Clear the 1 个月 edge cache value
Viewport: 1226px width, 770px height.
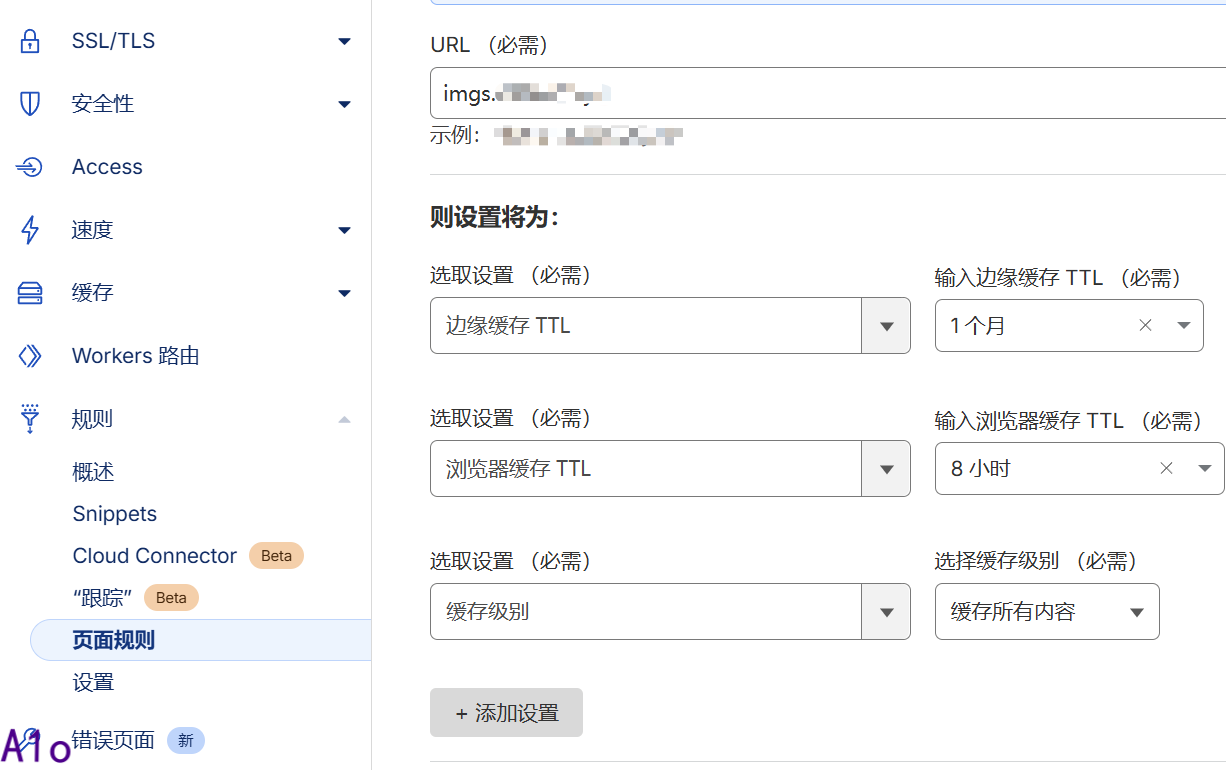coord(1146,325)
